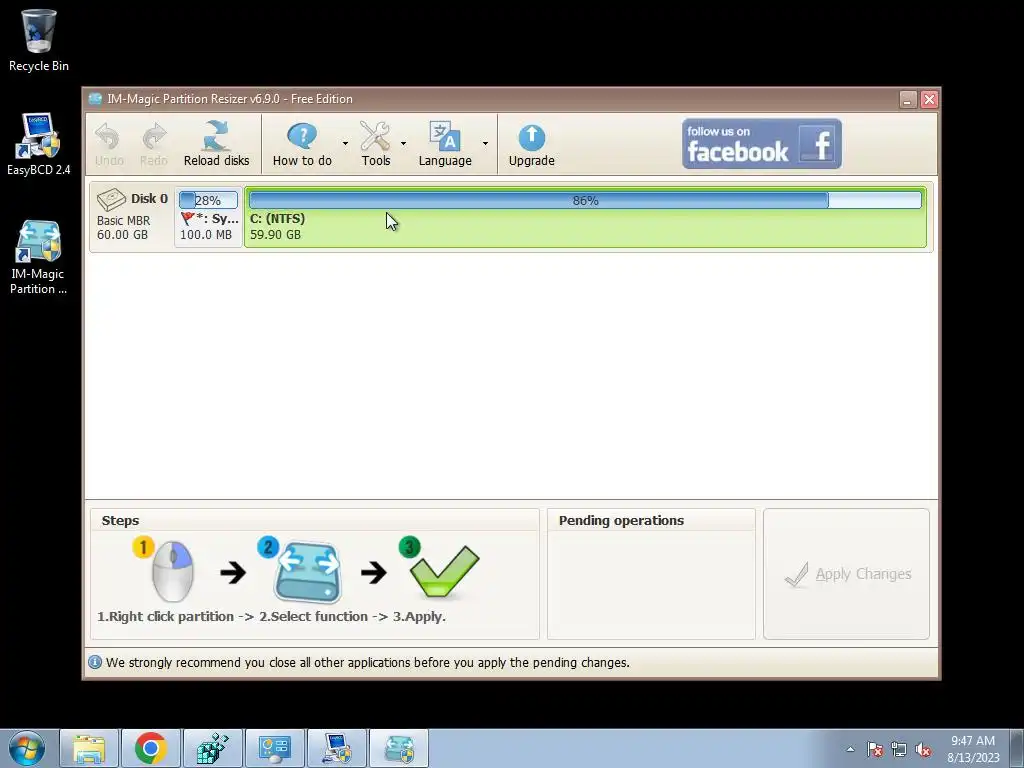This screenshot has width=1024, height=768.
Task: Expand the Language dropdown arrow
Action: (485, 143)
